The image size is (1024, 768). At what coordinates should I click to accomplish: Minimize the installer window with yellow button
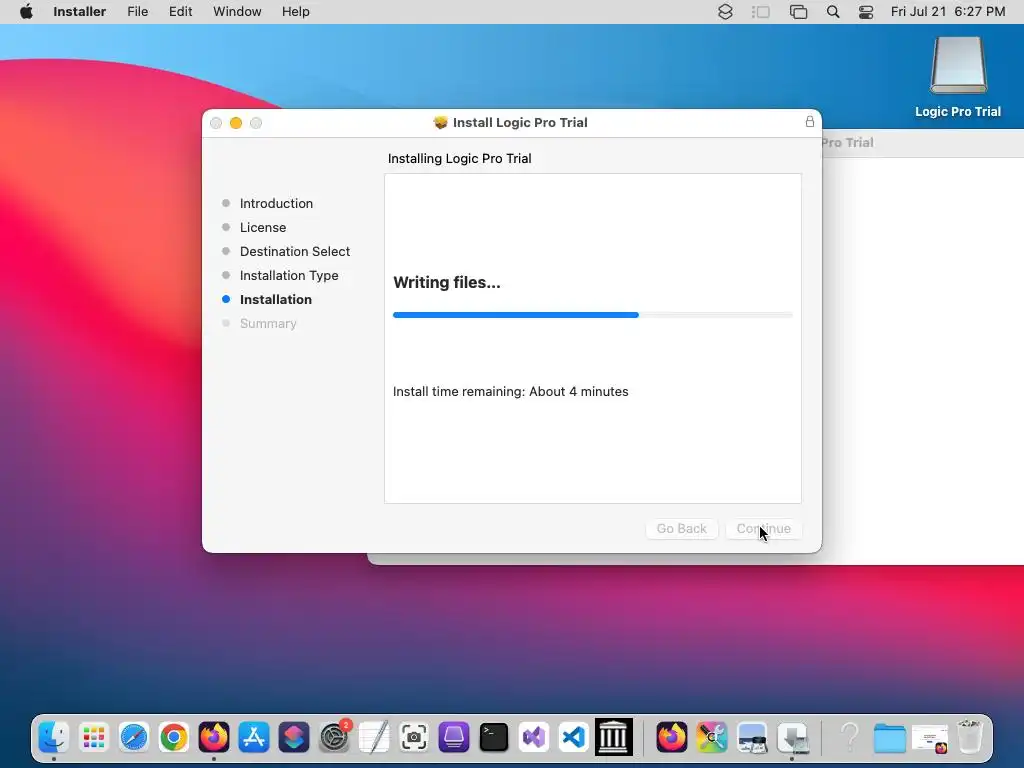tap(236, 123)
